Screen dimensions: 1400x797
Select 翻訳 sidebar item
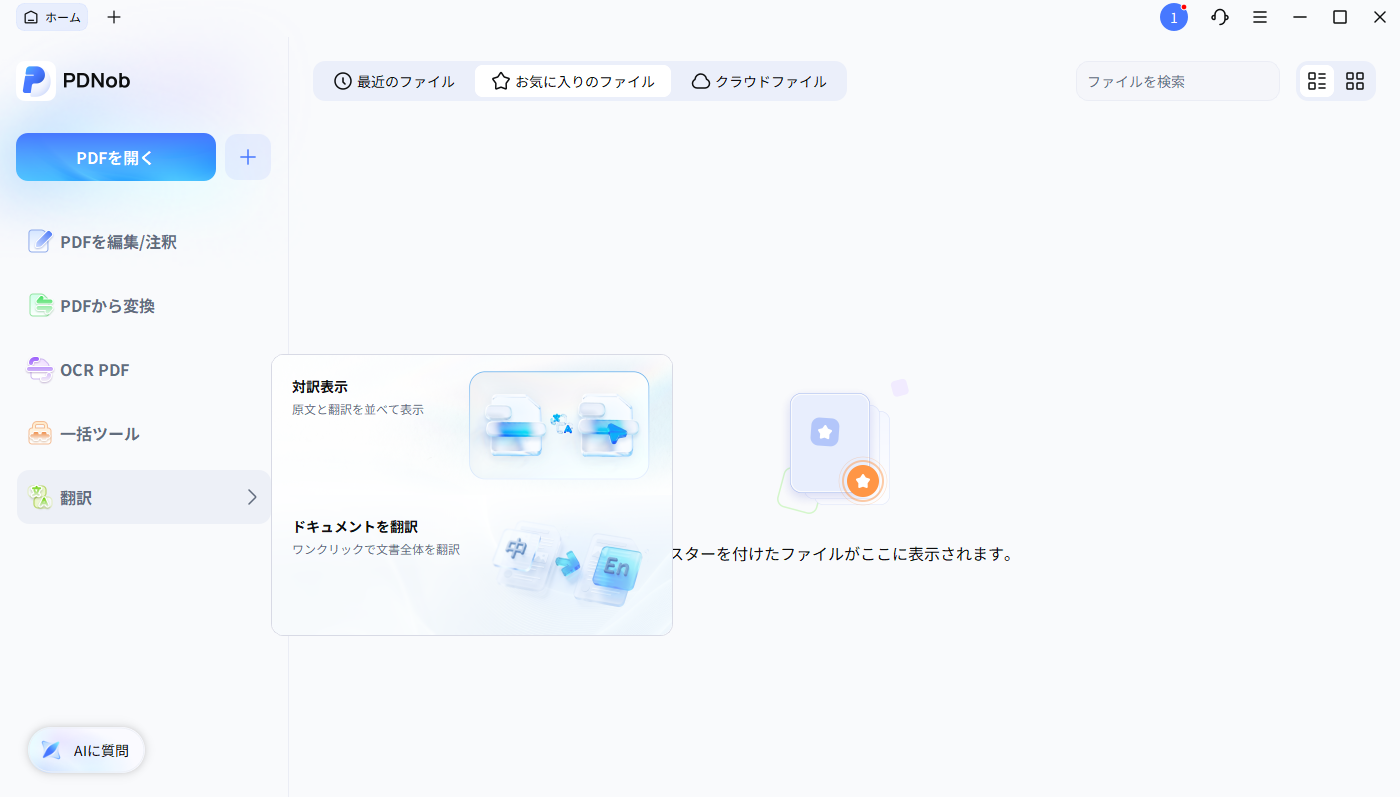click(x=144, y=497)
